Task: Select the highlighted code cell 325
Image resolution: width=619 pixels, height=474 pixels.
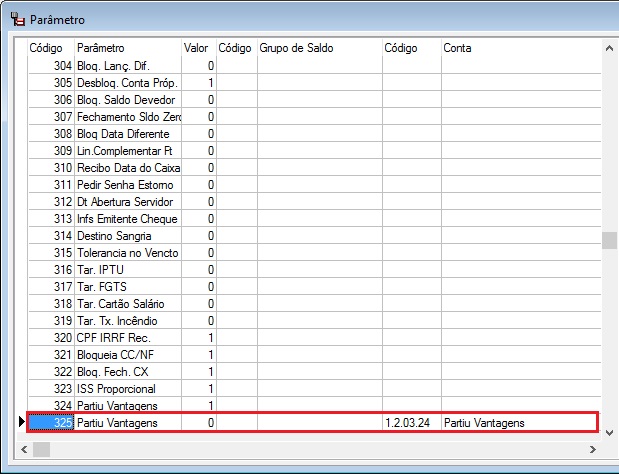Action: 50,423
